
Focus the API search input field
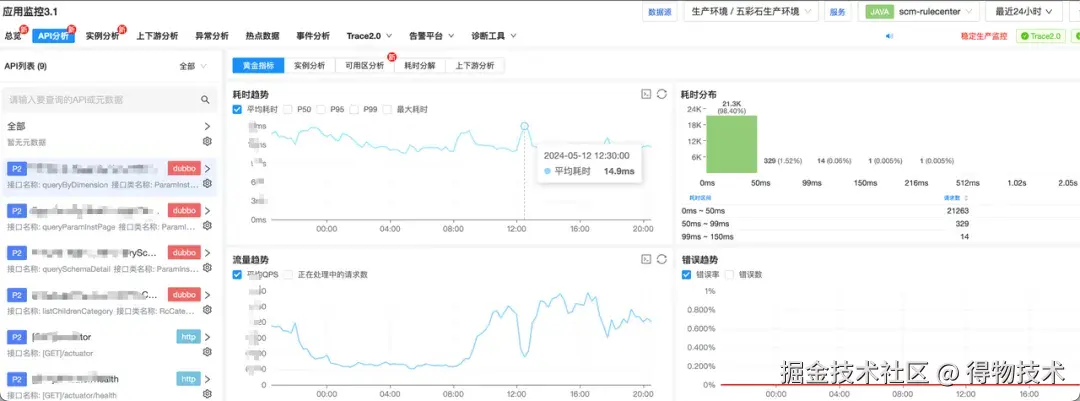tap(110, 100)
